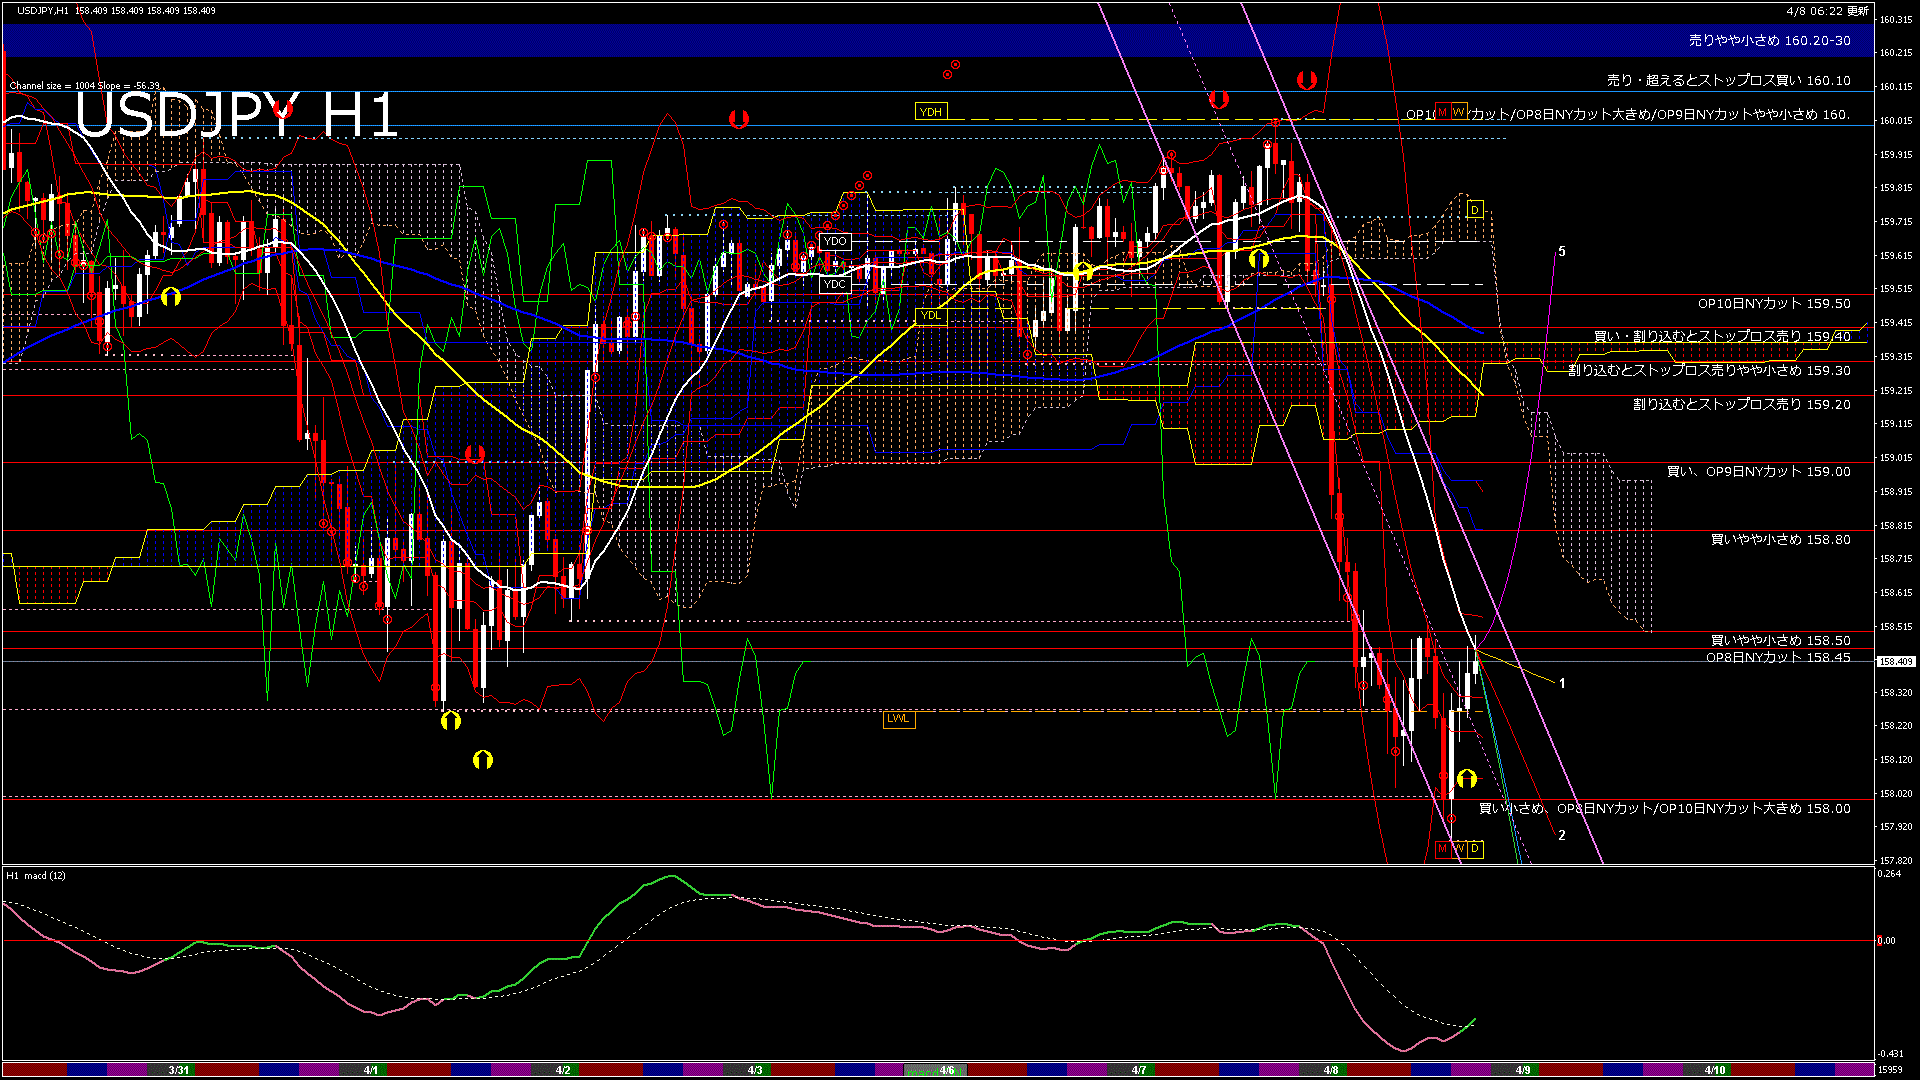Click the Channel size Slope text label

click(84, 86)
